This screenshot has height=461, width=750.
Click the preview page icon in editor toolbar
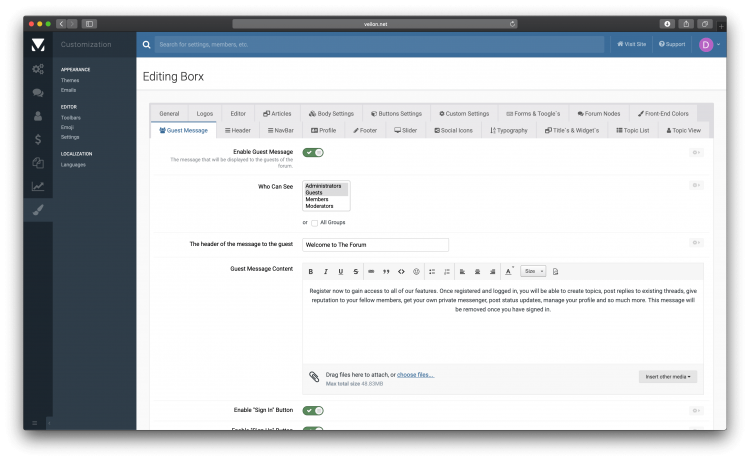coord(555,272)
